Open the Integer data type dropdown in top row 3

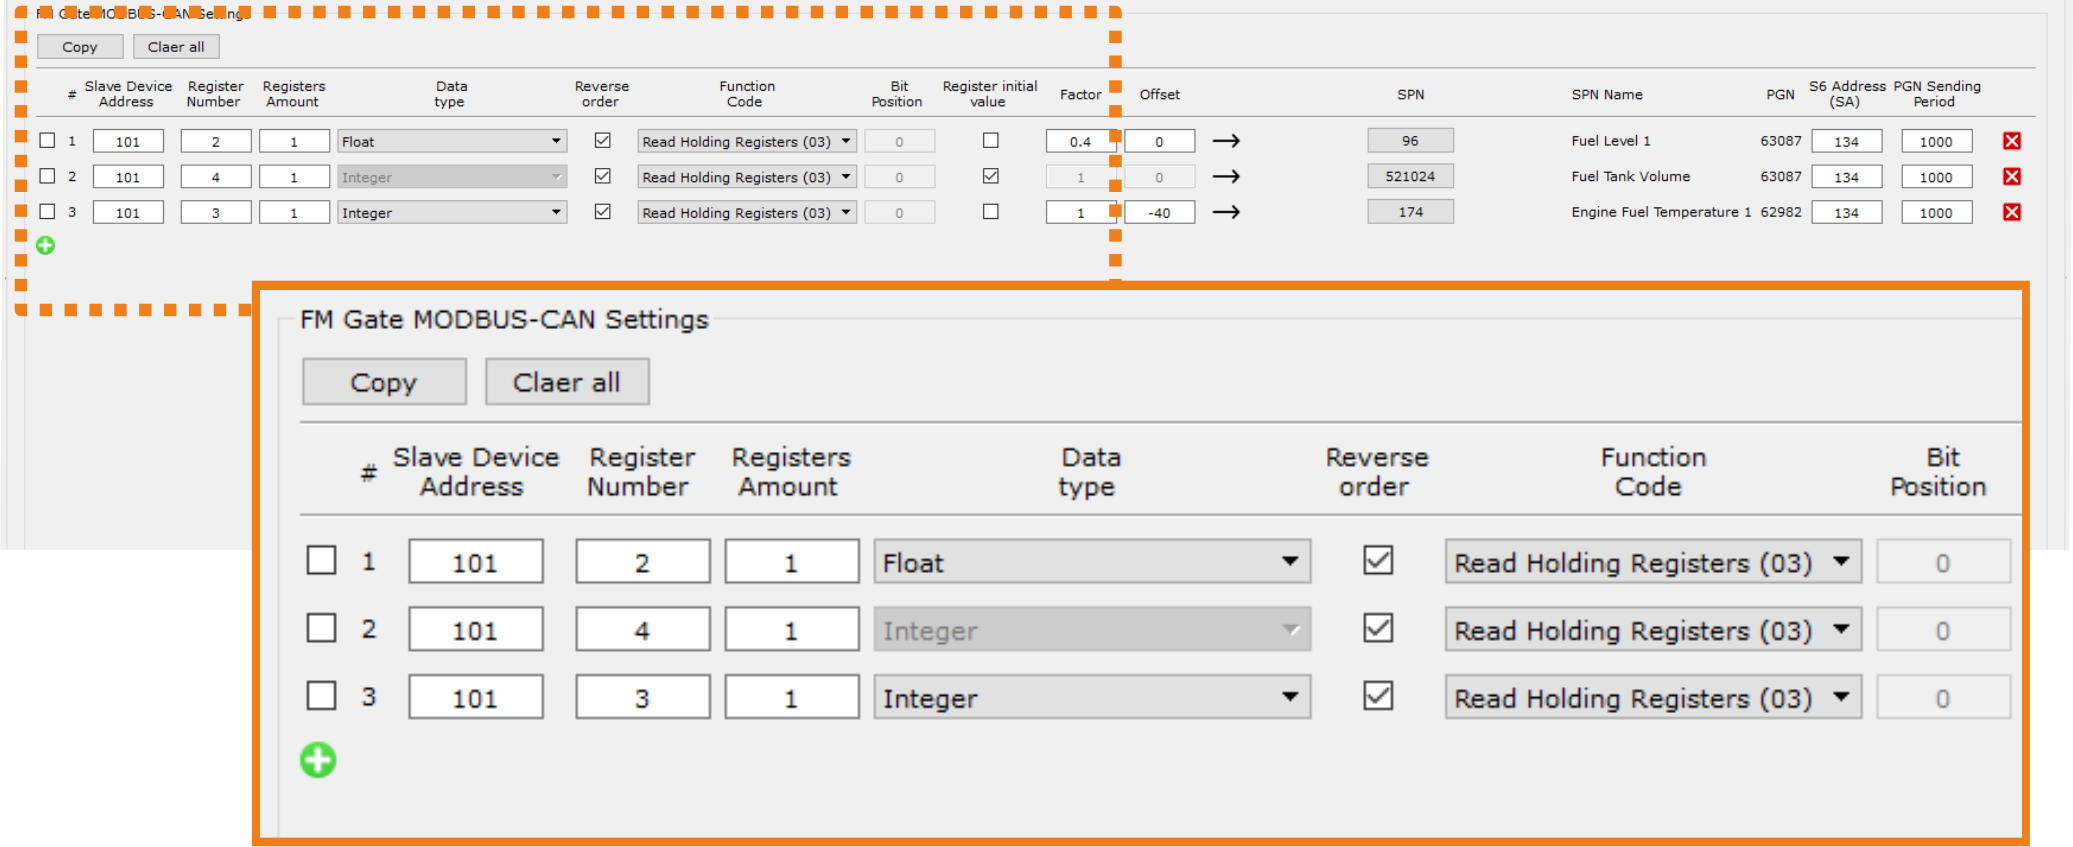(x=452, y=212)
